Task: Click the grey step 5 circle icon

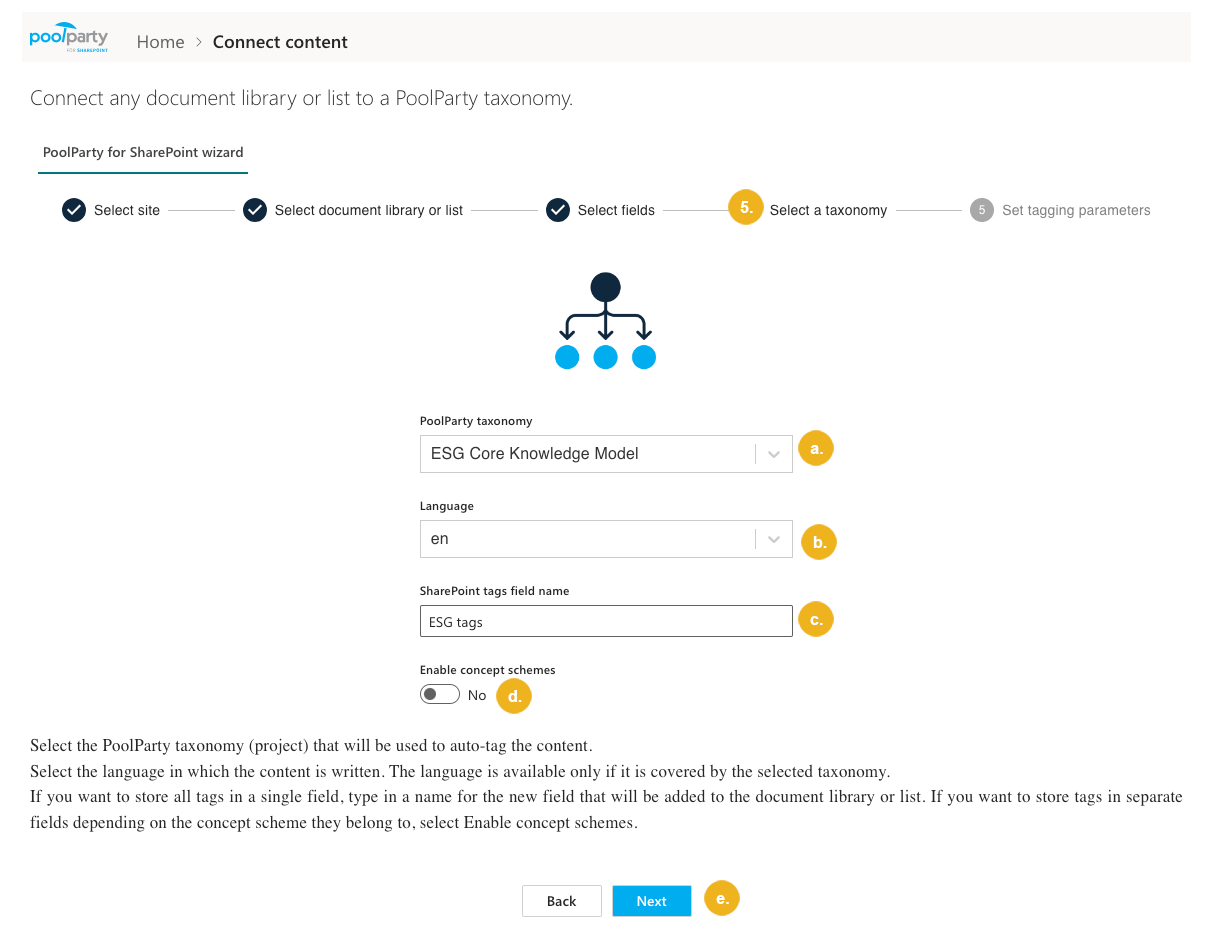Action: tap(981, 210)
